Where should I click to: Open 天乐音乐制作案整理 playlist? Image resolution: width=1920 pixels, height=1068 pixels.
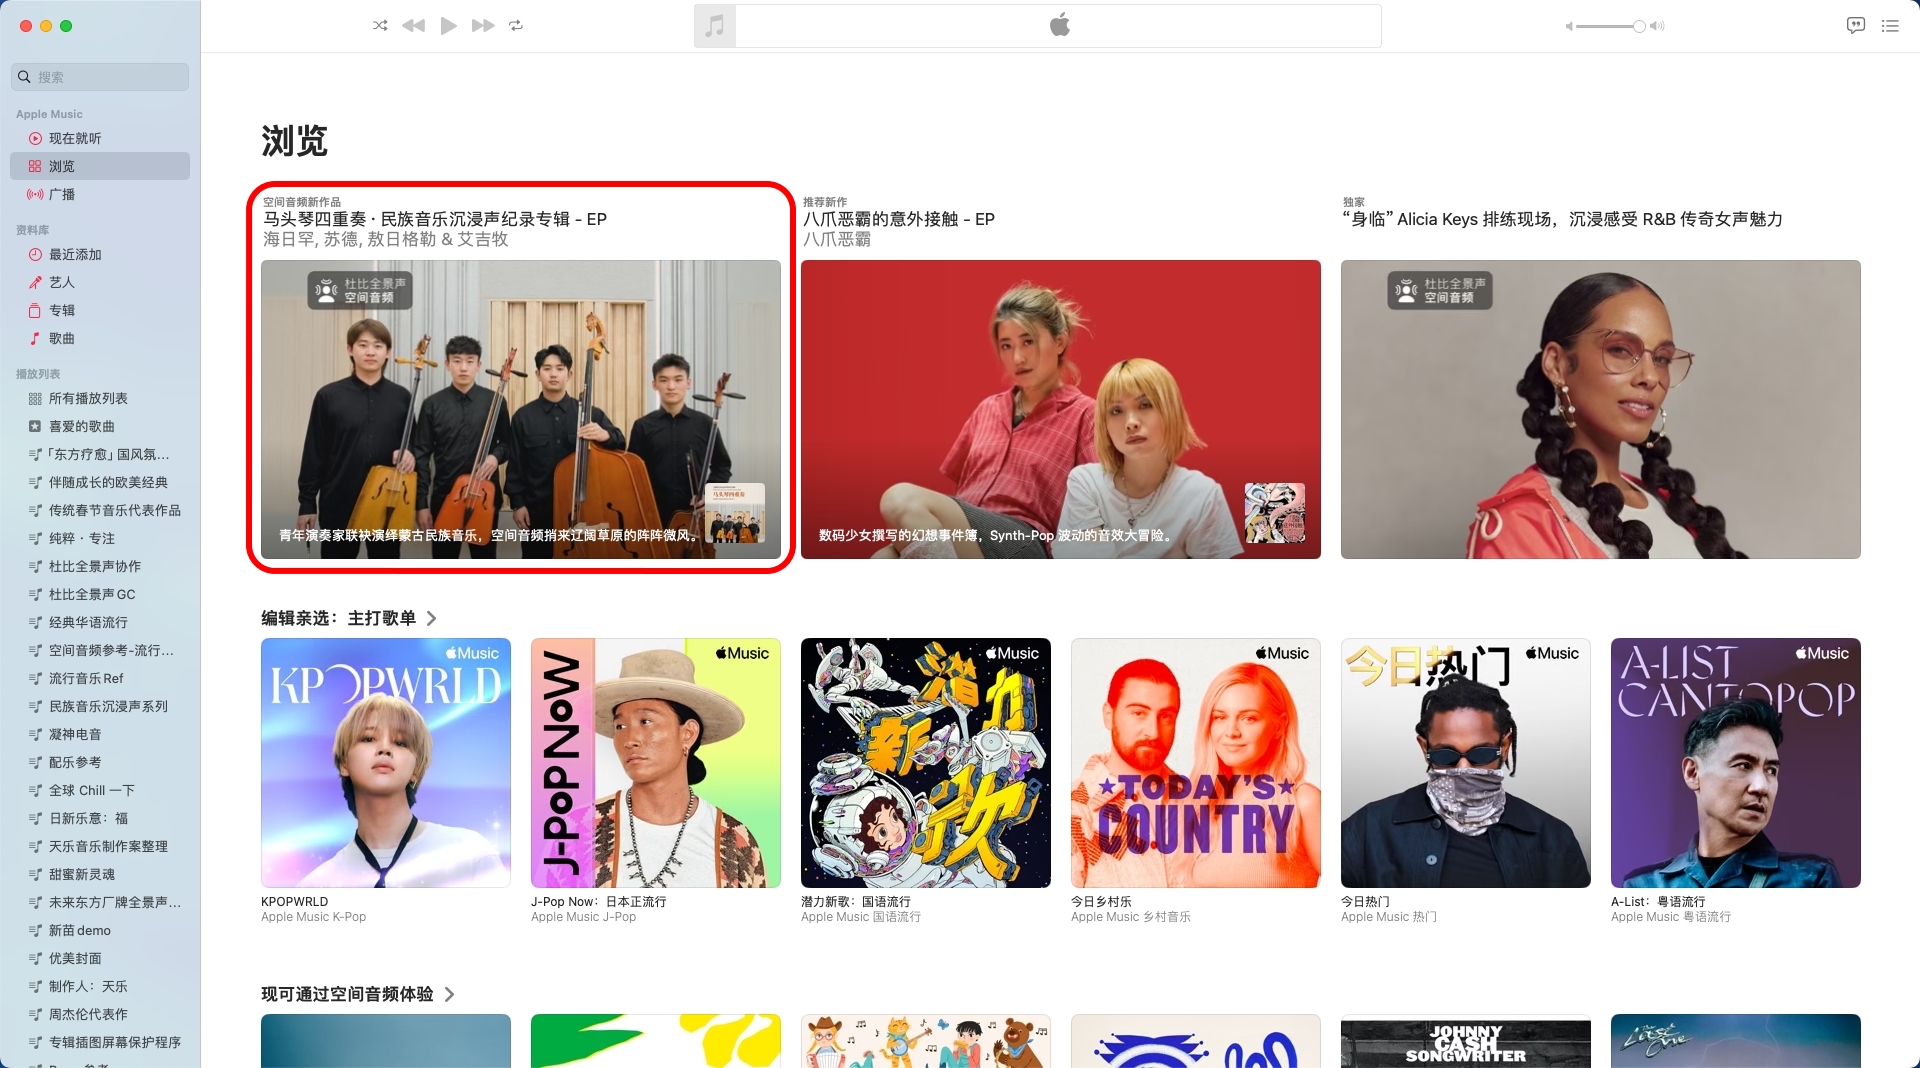coord(100,846)
